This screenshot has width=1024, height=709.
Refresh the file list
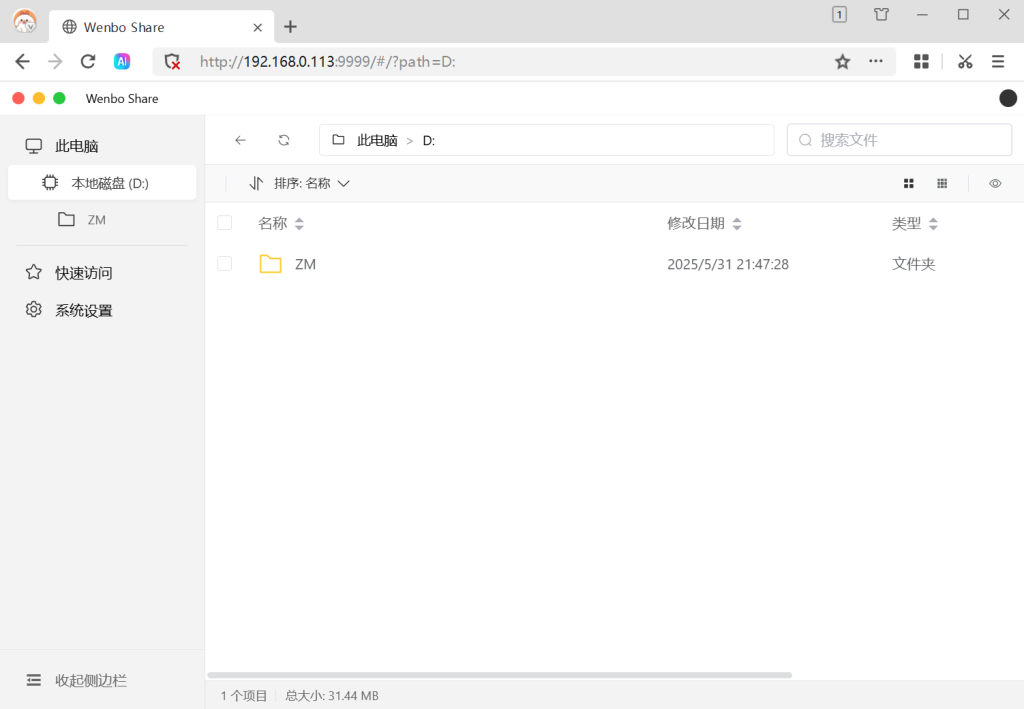click(x=283, y=139)
